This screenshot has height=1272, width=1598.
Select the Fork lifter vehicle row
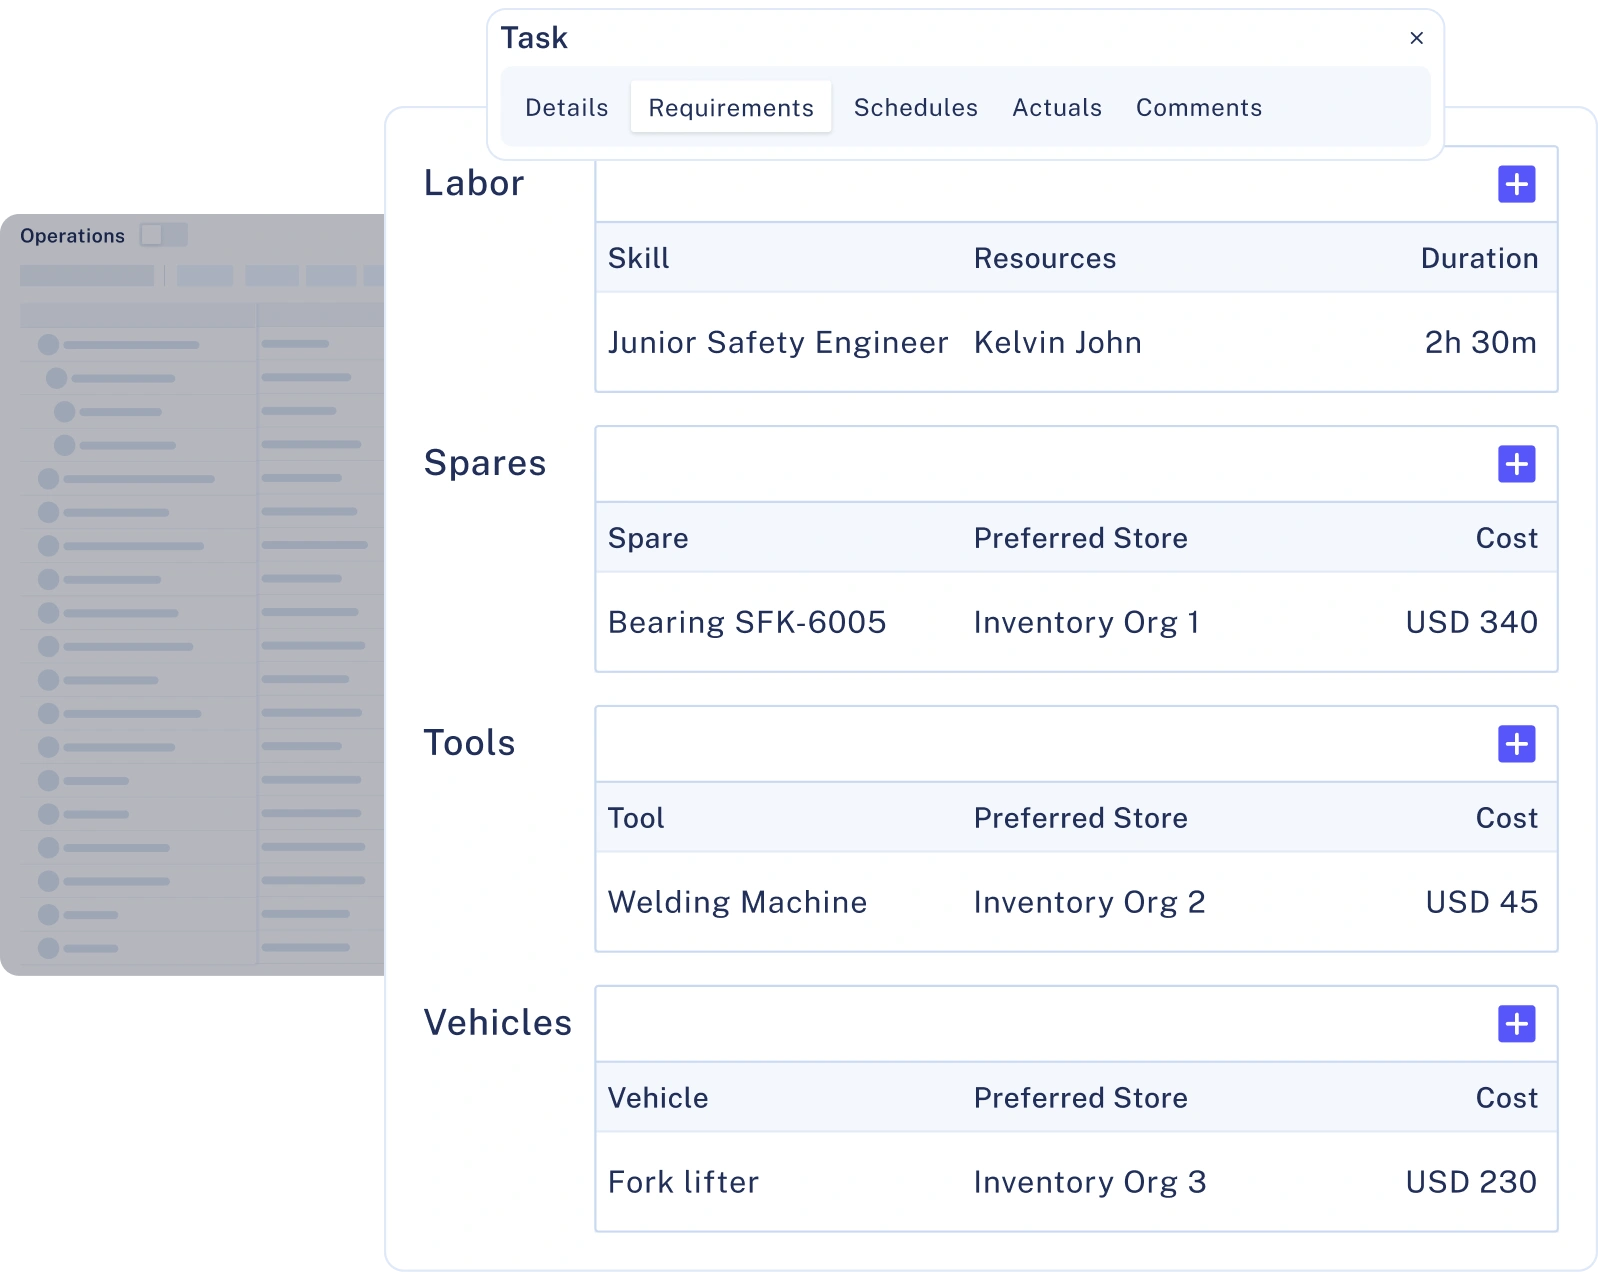683,1182
